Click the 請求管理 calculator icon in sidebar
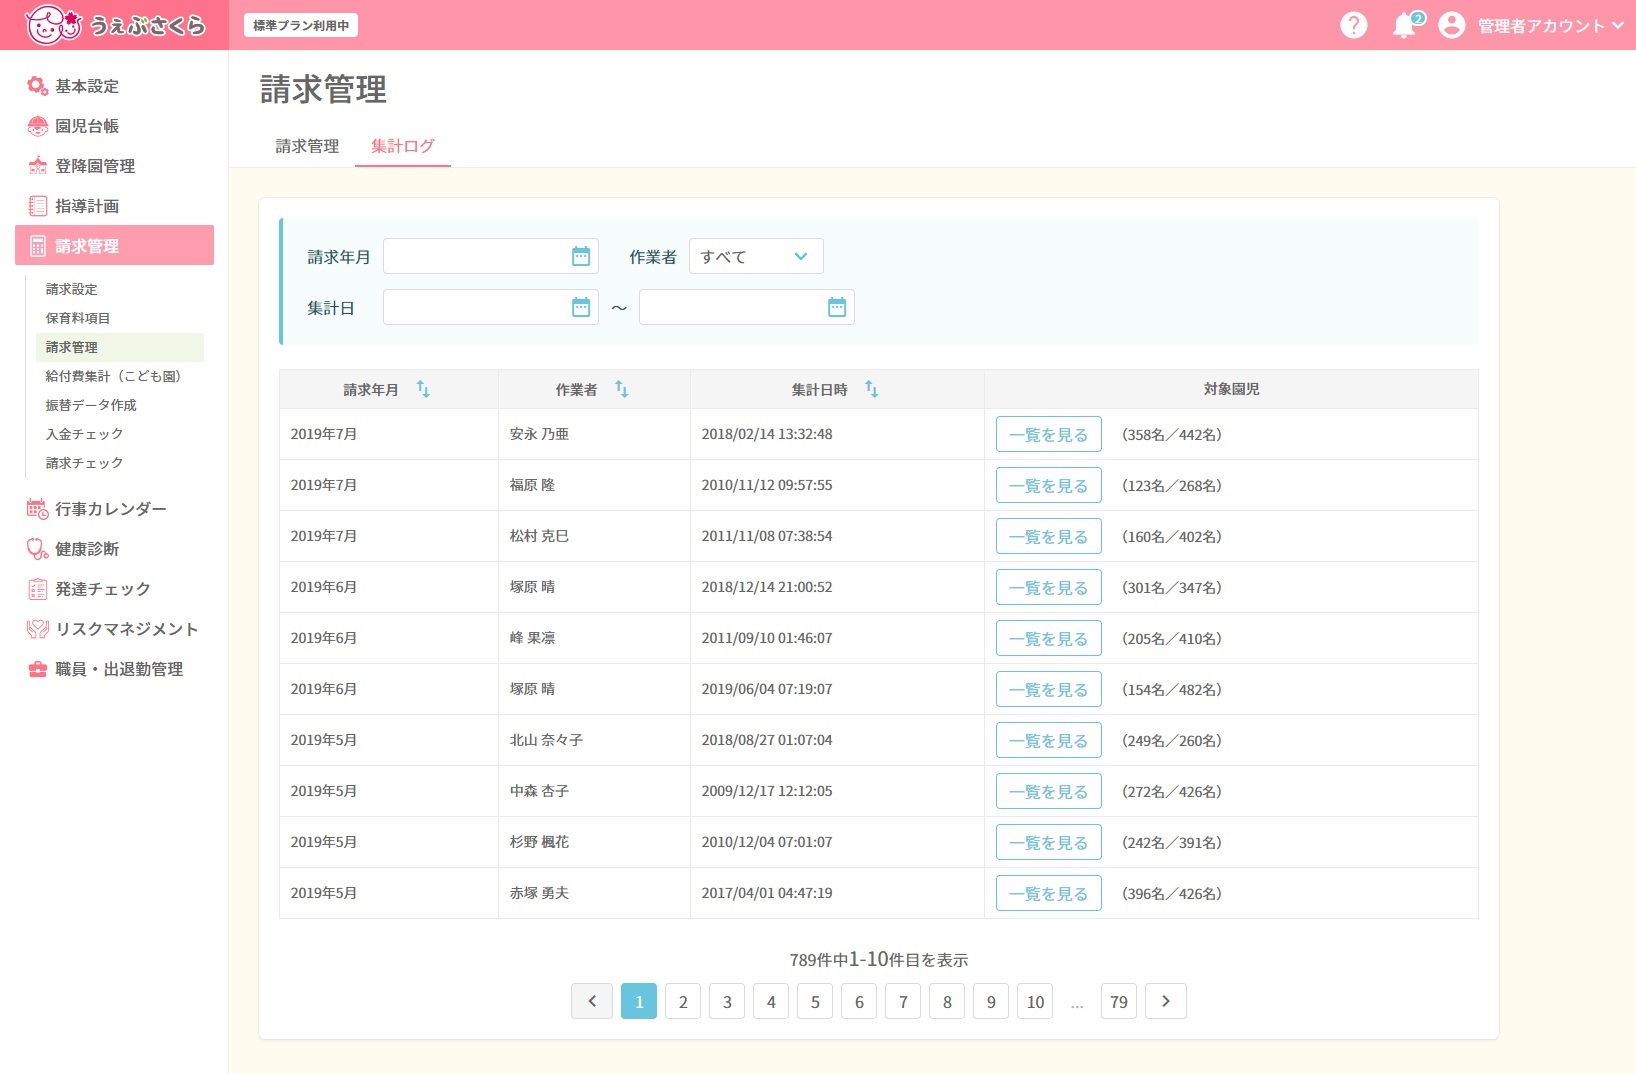This screenshot has height=1074, width=1636. point(38,246)
